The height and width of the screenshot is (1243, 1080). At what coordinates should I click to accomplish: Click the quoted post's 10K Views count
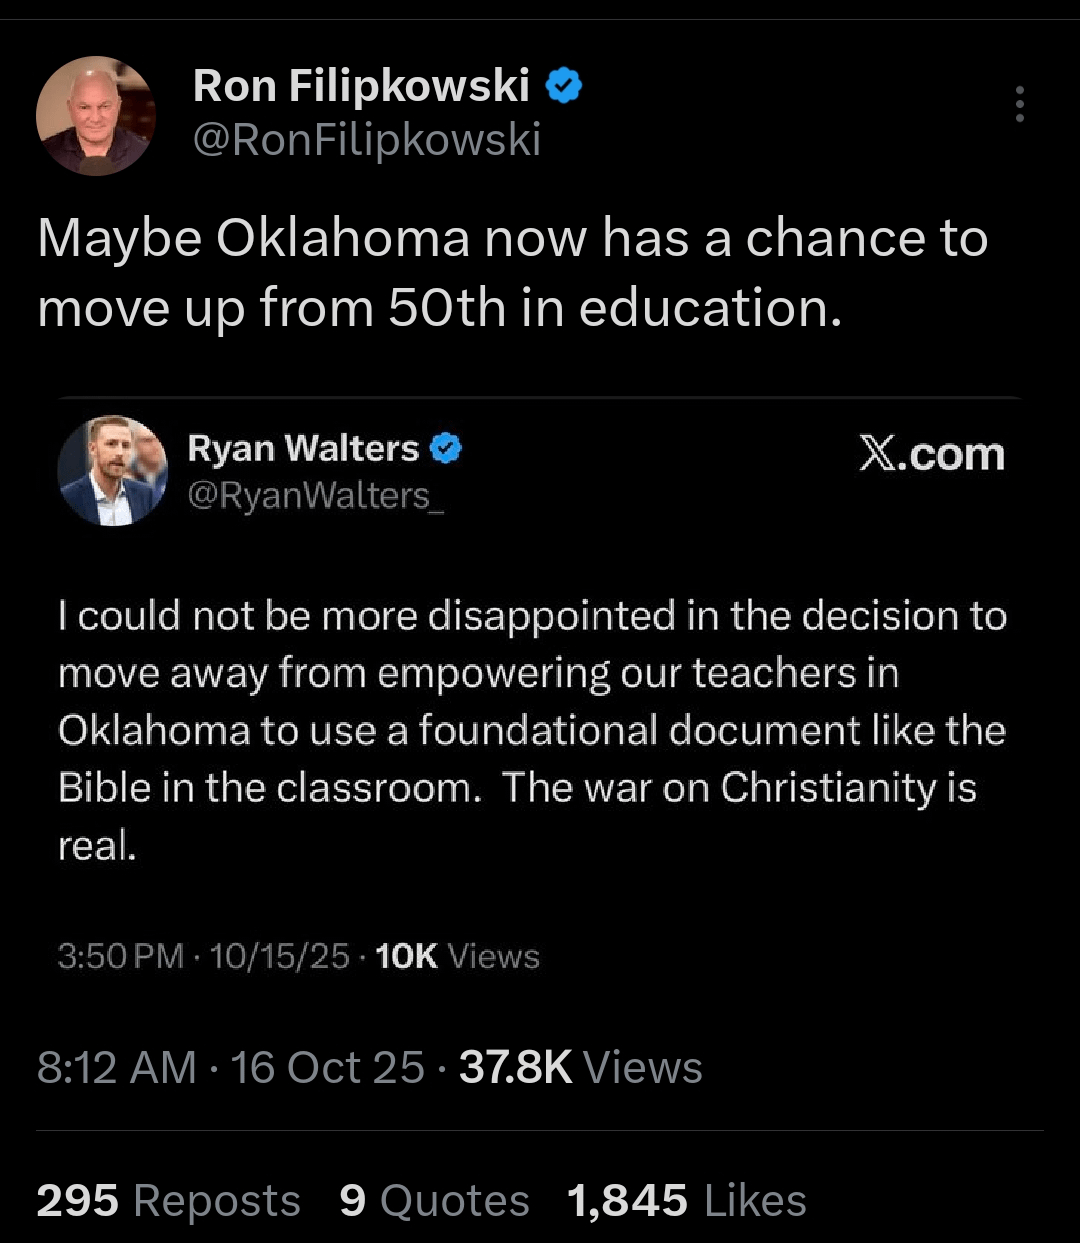(x=457, y=957)
